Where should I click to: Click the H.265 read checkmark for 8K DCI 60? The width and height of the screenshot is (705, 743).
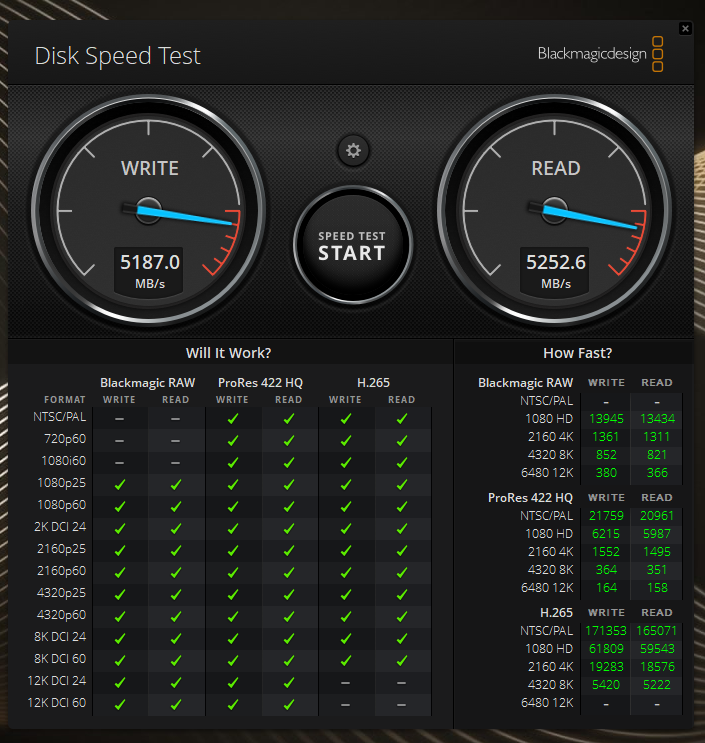[402, 661]
